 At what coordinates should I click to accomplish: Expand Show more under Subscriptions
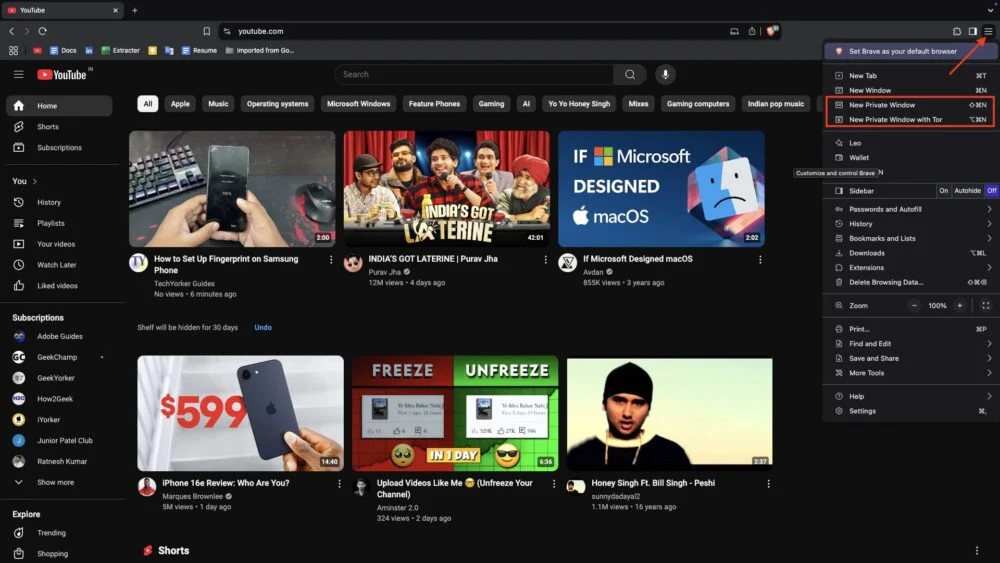[55, 482]
